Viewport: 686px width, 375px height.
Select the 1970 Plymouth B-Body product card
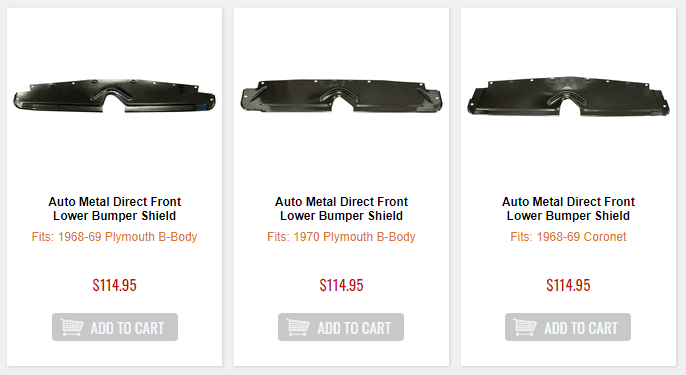pos(341,187)
